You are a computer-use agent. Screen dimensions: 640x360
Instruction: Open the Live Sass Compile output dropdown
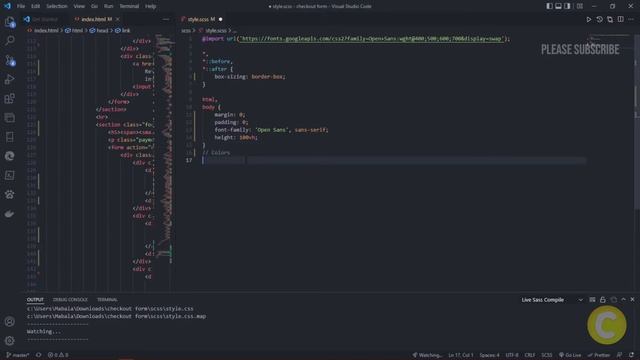click(552, 300)
